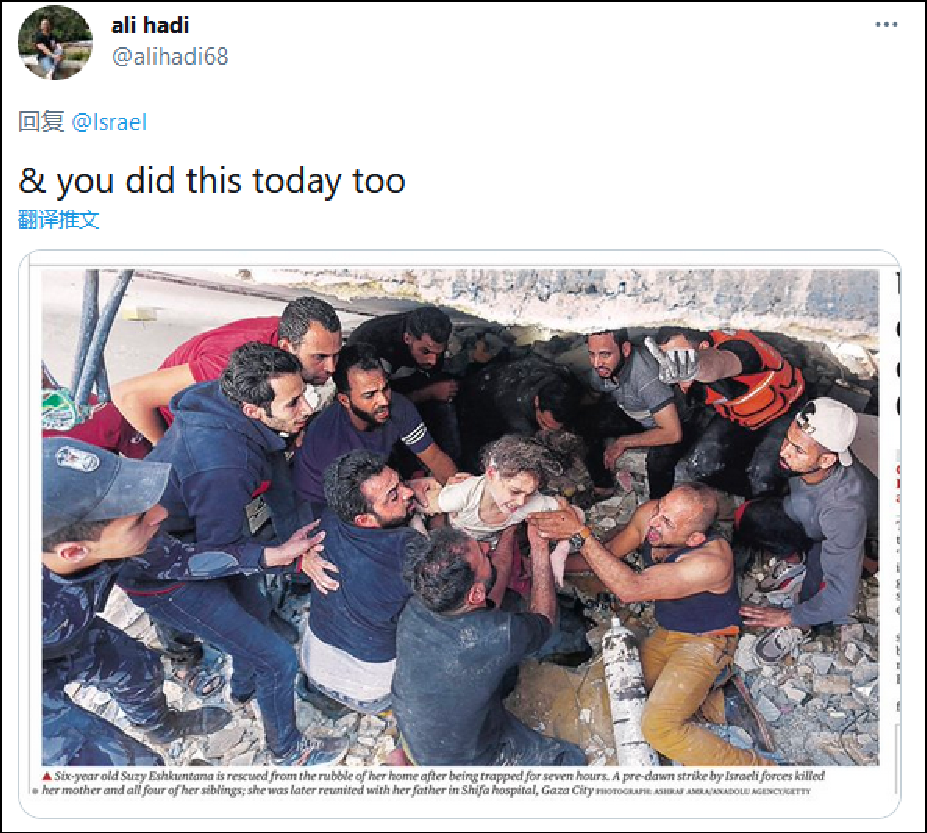This screenshot has width=927, height=833.
Task: Click the grey gloved hand in photo
Action: tap(674, 359)
